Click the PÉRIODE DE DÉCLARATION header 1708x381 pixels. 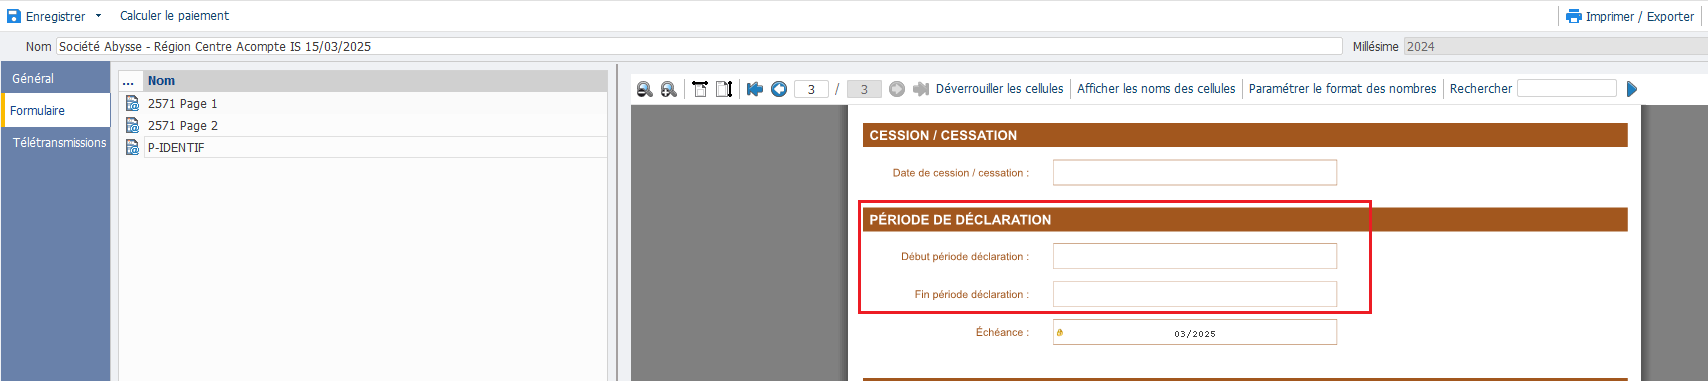point(1245,219)
